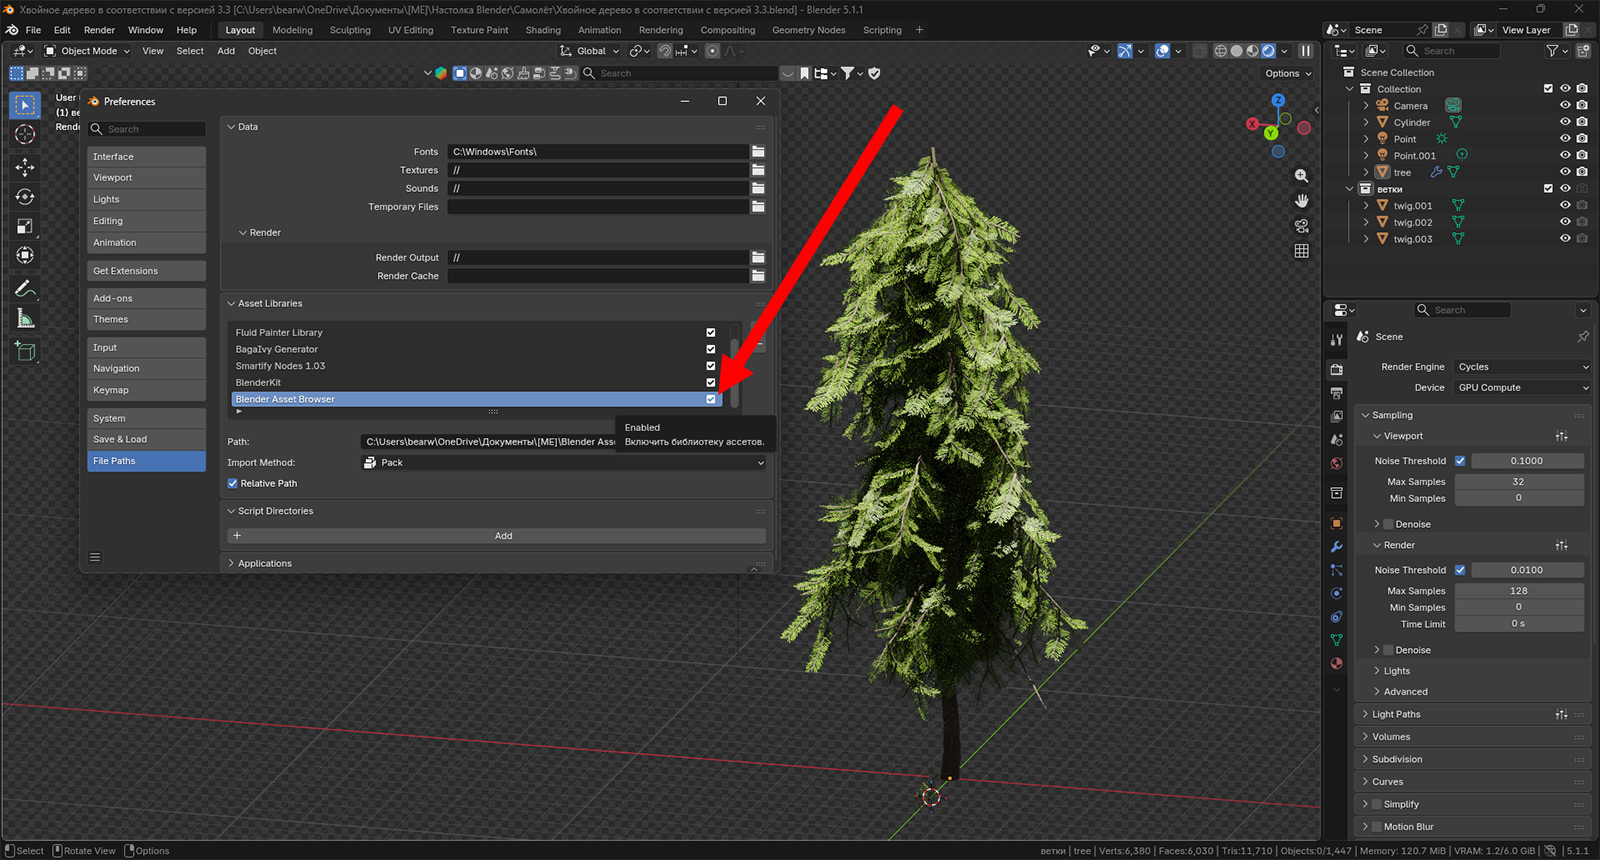This screenshot has height=860, width=1600.
Task: Uncheck Relative Path option
Action: pos(233,483)
